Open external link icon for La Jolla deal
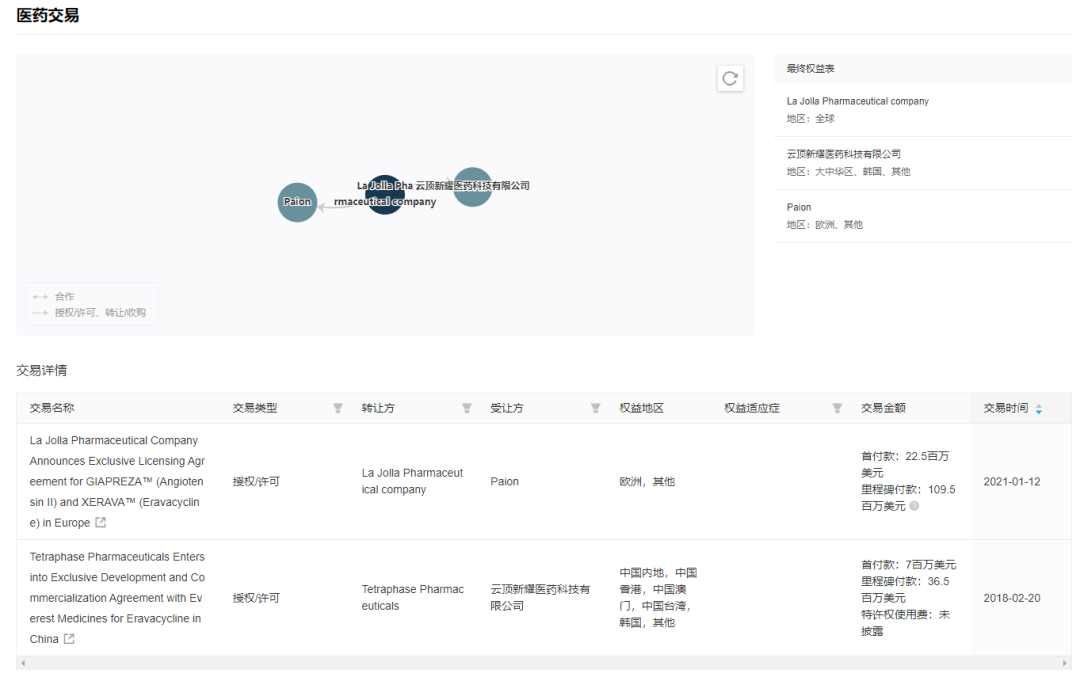Image resolution: width=1080 pixels, height=677 pixels. pyautogui.click(x=100, y=523)
